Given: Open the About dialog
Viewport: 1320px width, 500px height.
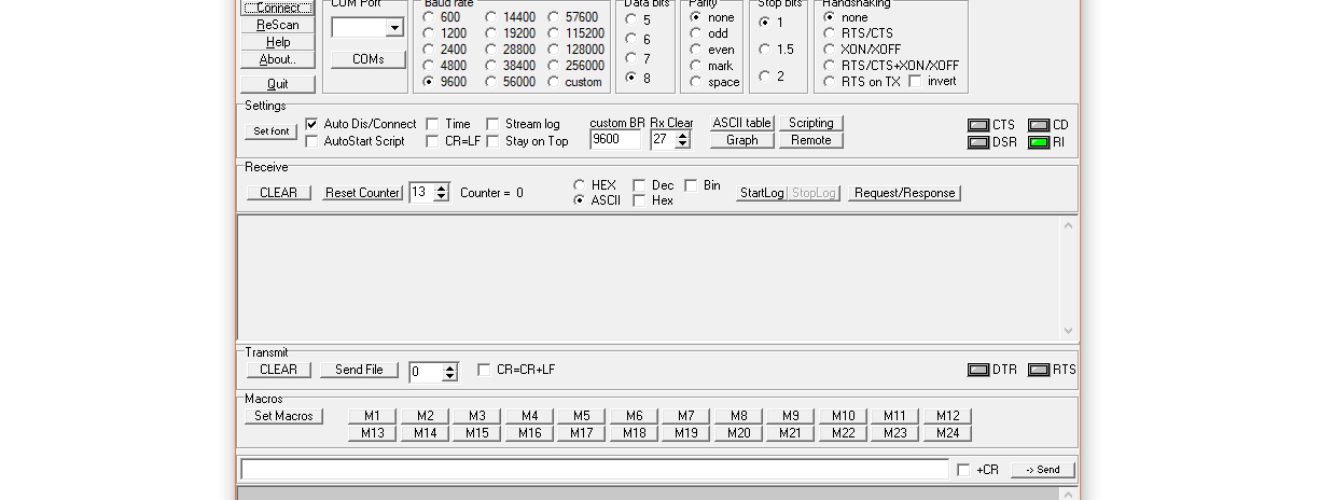Looking at the screenshot, I should [278, 59].
